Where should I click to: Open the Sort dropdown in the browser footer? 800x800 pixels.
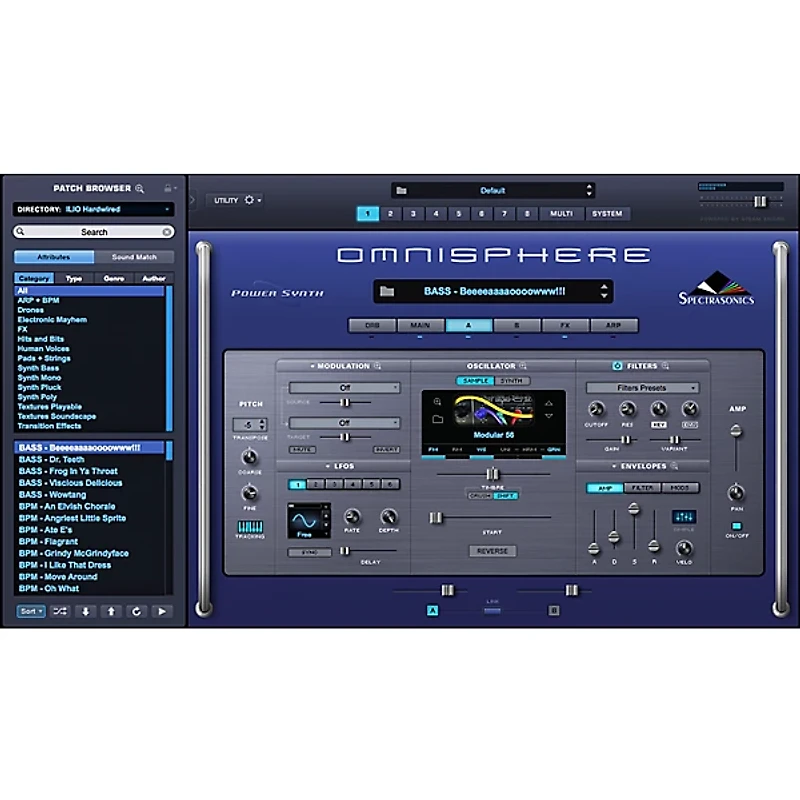[x=30, y=611]
